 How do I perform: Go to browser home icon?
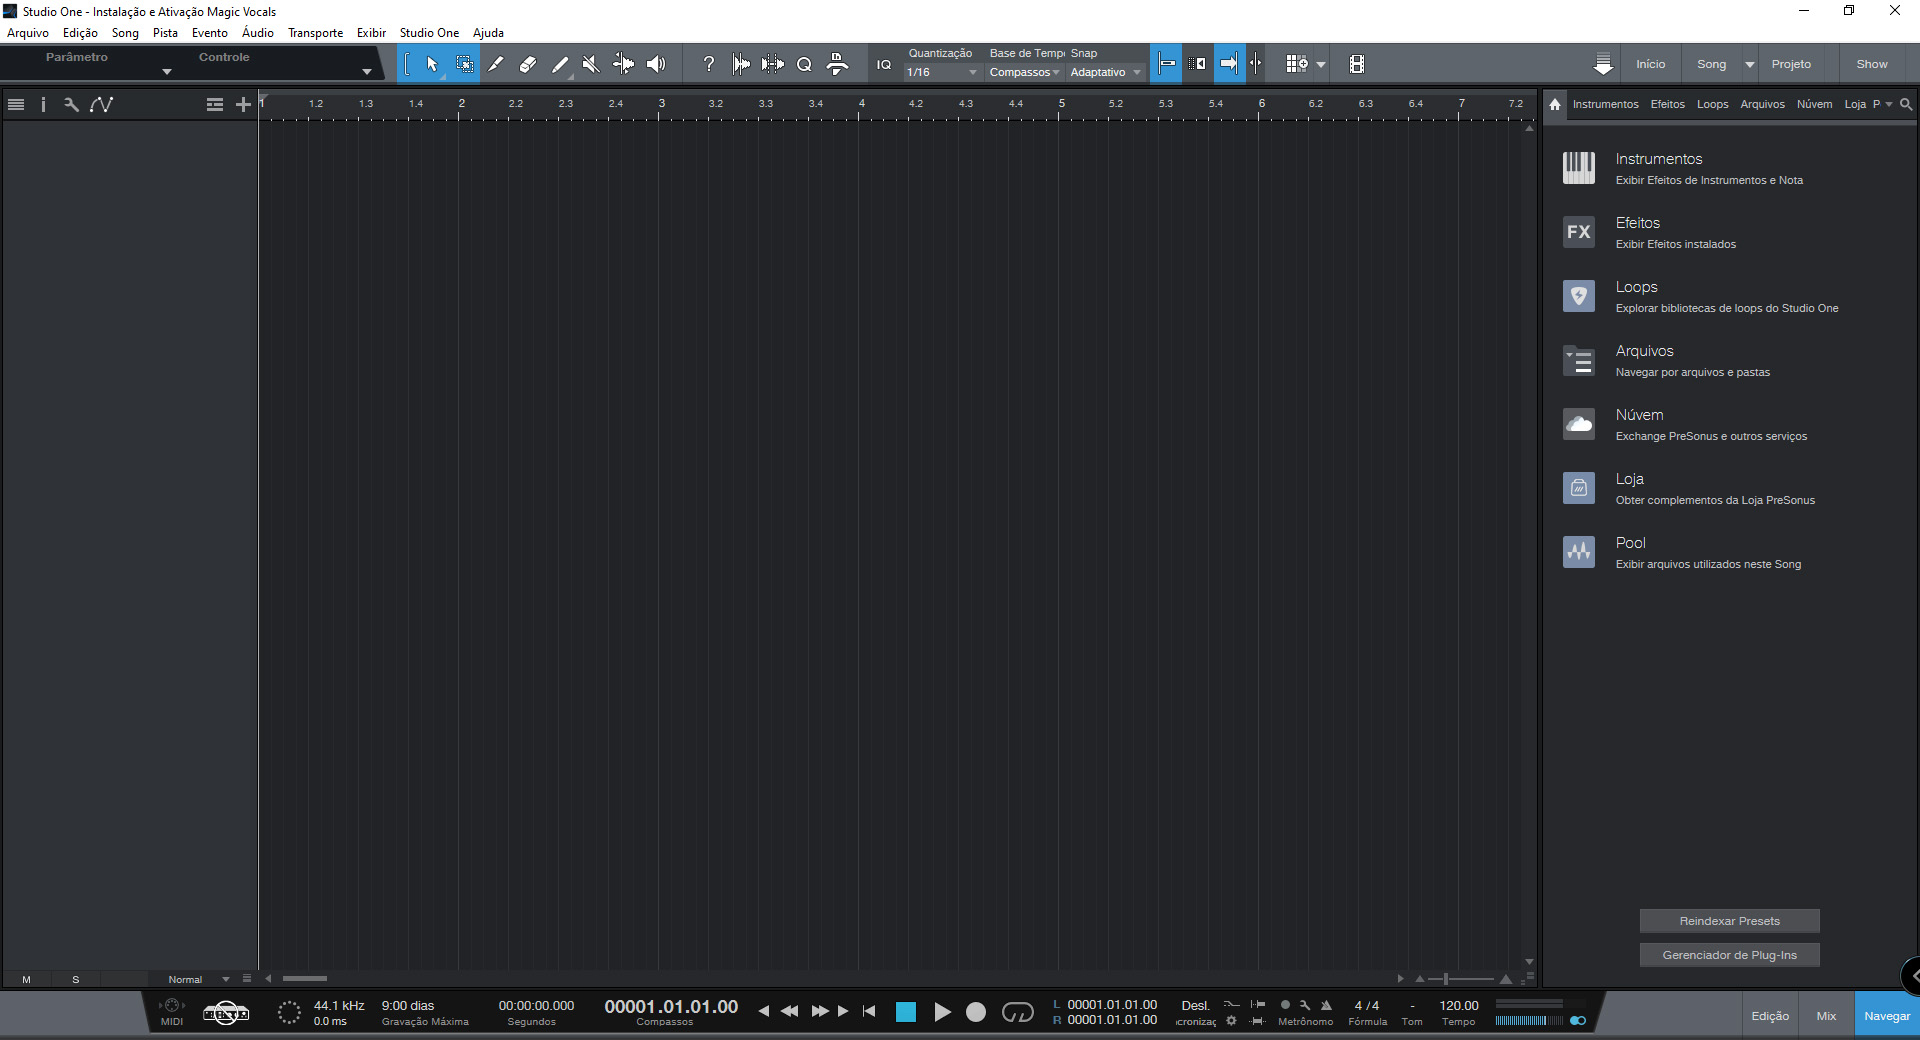(1555, 104)
